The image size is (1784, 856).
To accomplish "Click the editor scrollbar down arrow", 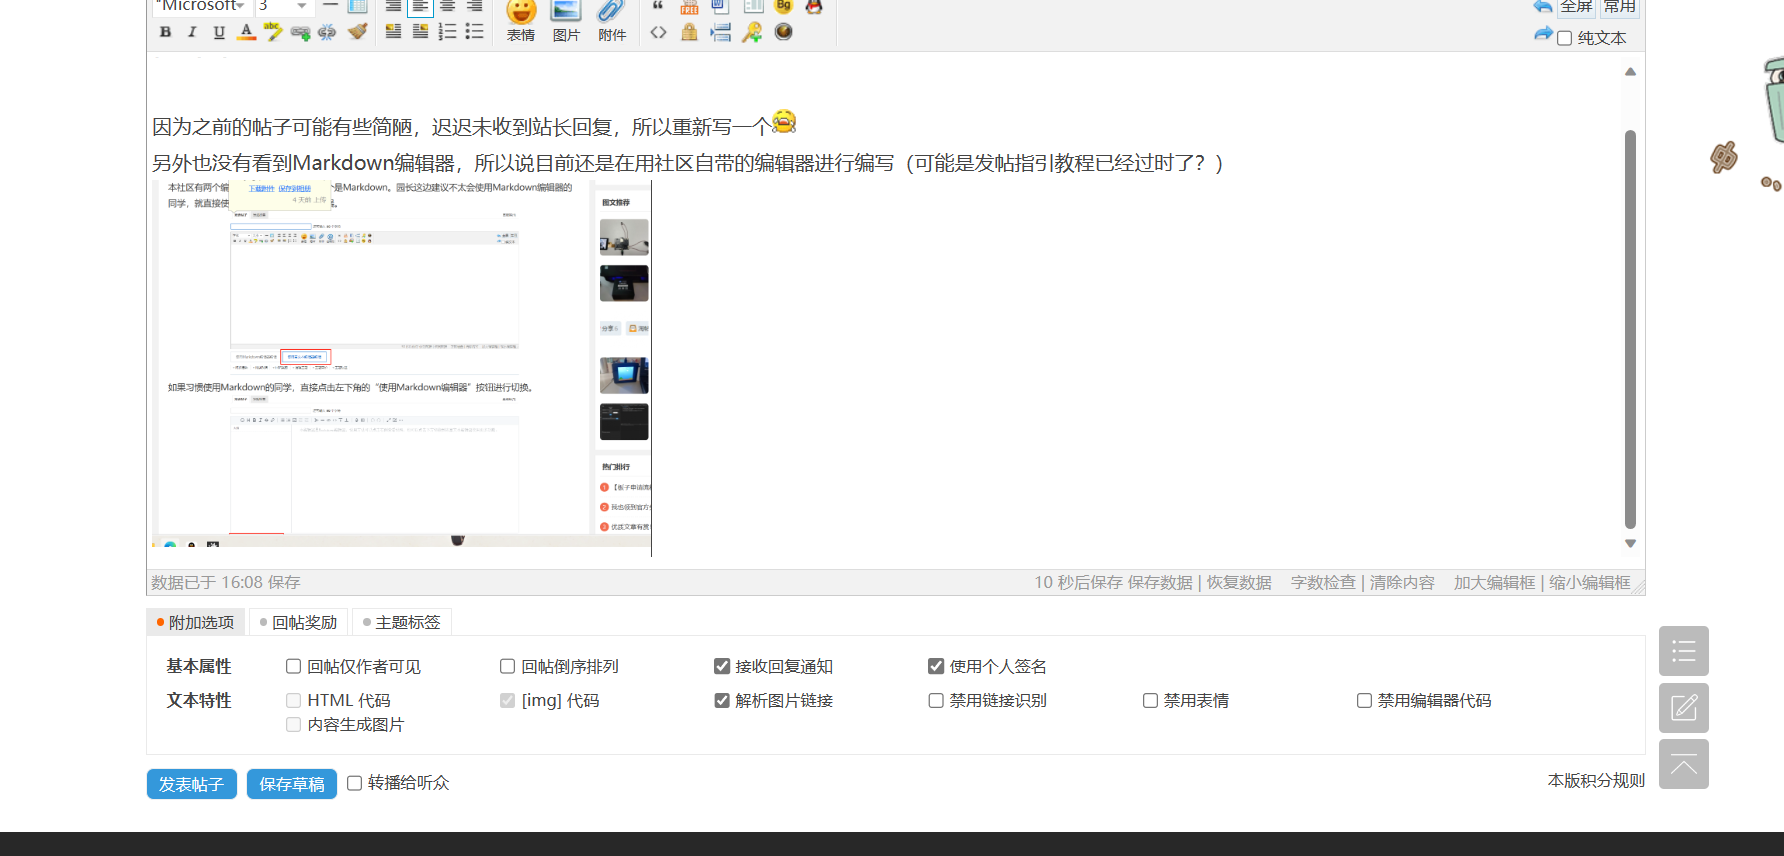I will tap(1630, 544).
